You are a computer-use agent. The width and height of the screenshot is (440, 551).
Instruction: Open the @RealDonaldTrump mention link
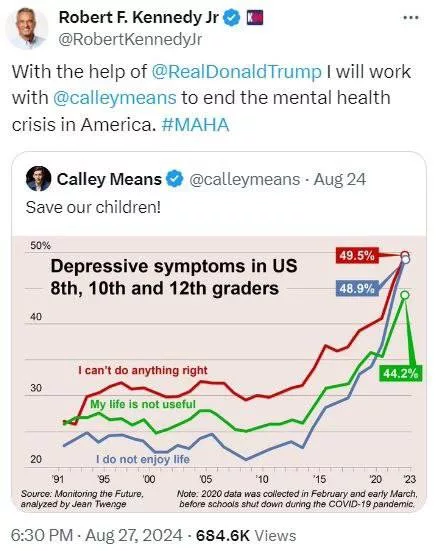(x=237, y=72)
